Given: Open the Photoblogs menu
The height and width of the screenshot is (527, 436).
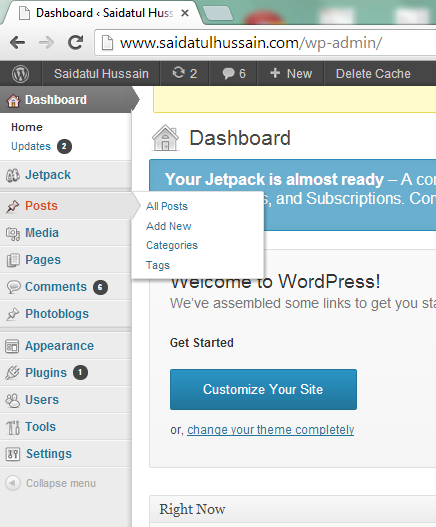Looking at the screenshot, I should [x=57, y=314].
